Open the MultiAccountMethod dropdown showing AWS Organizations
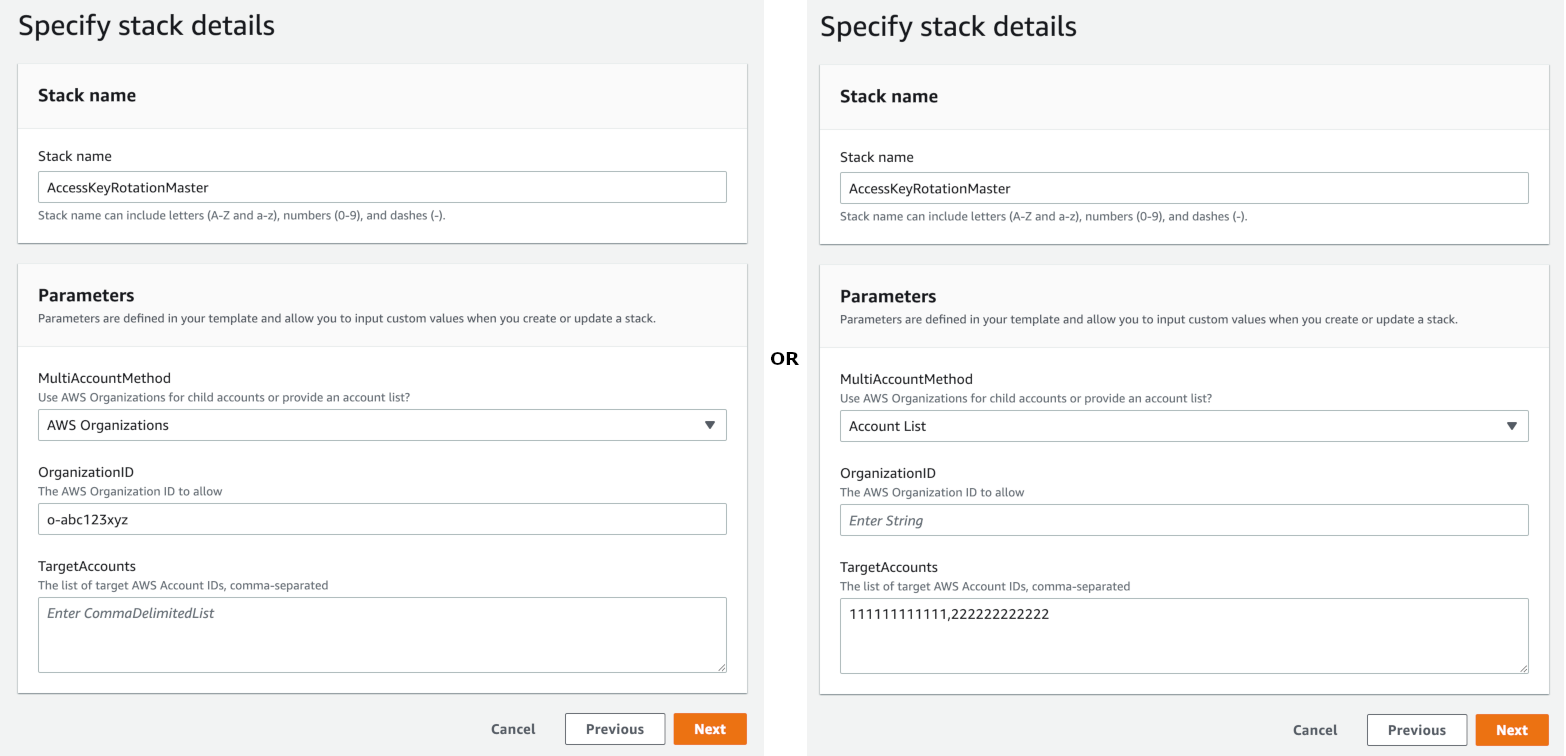The width and height of the screenshot is (1566, 756). (382, 425)
